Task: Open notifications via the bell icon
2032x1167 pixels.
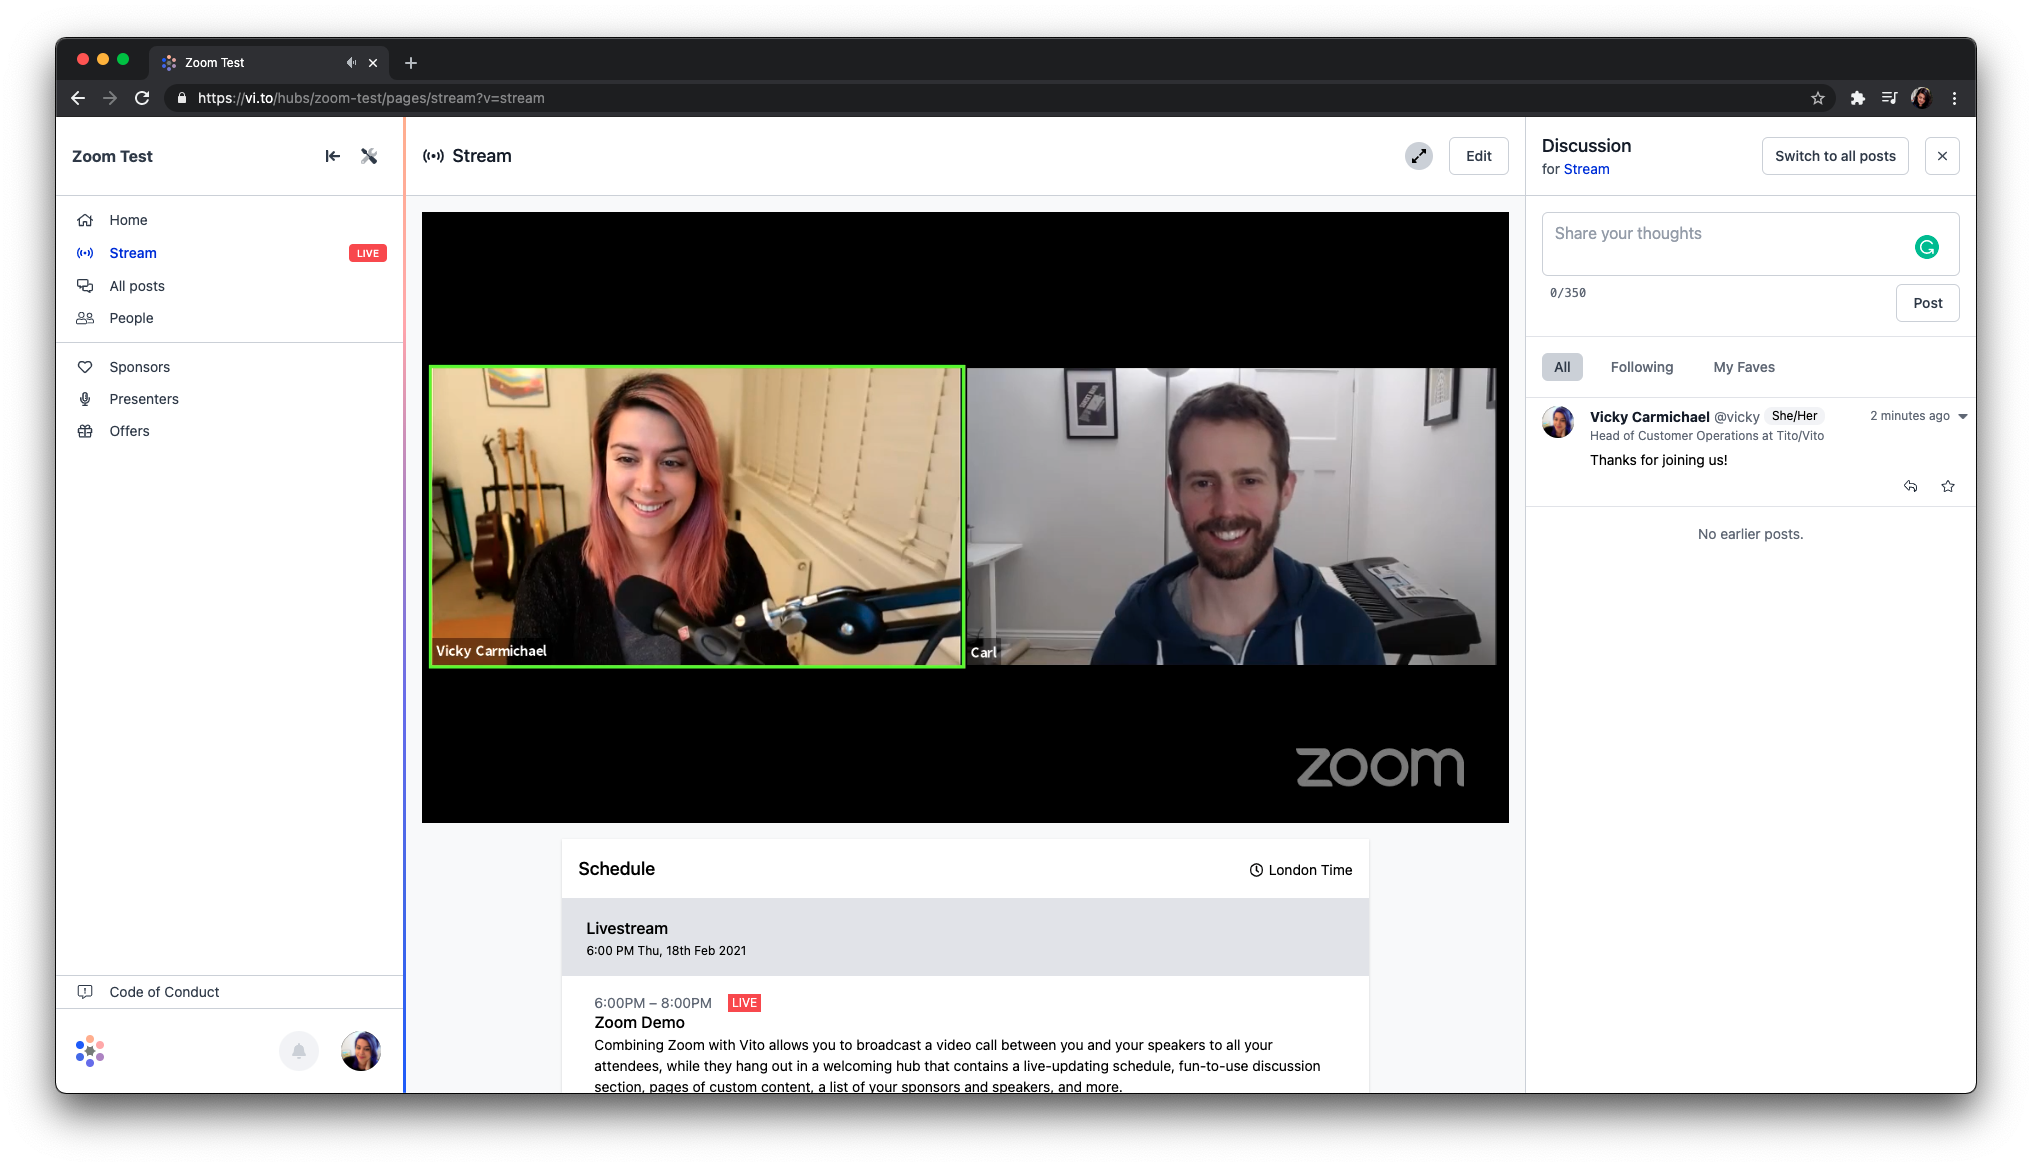Action: (298, 1051)
